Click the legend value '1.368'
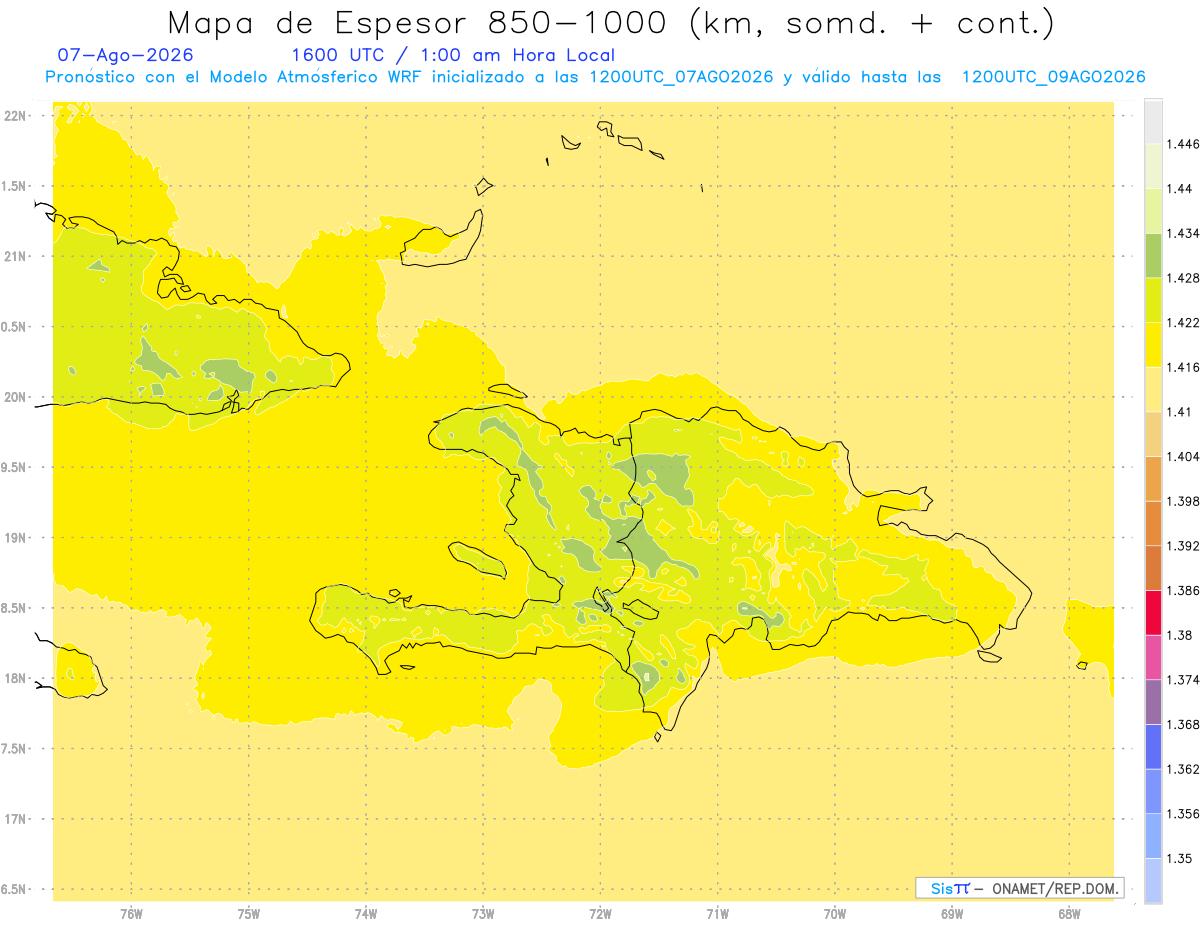 point(1183,724)
